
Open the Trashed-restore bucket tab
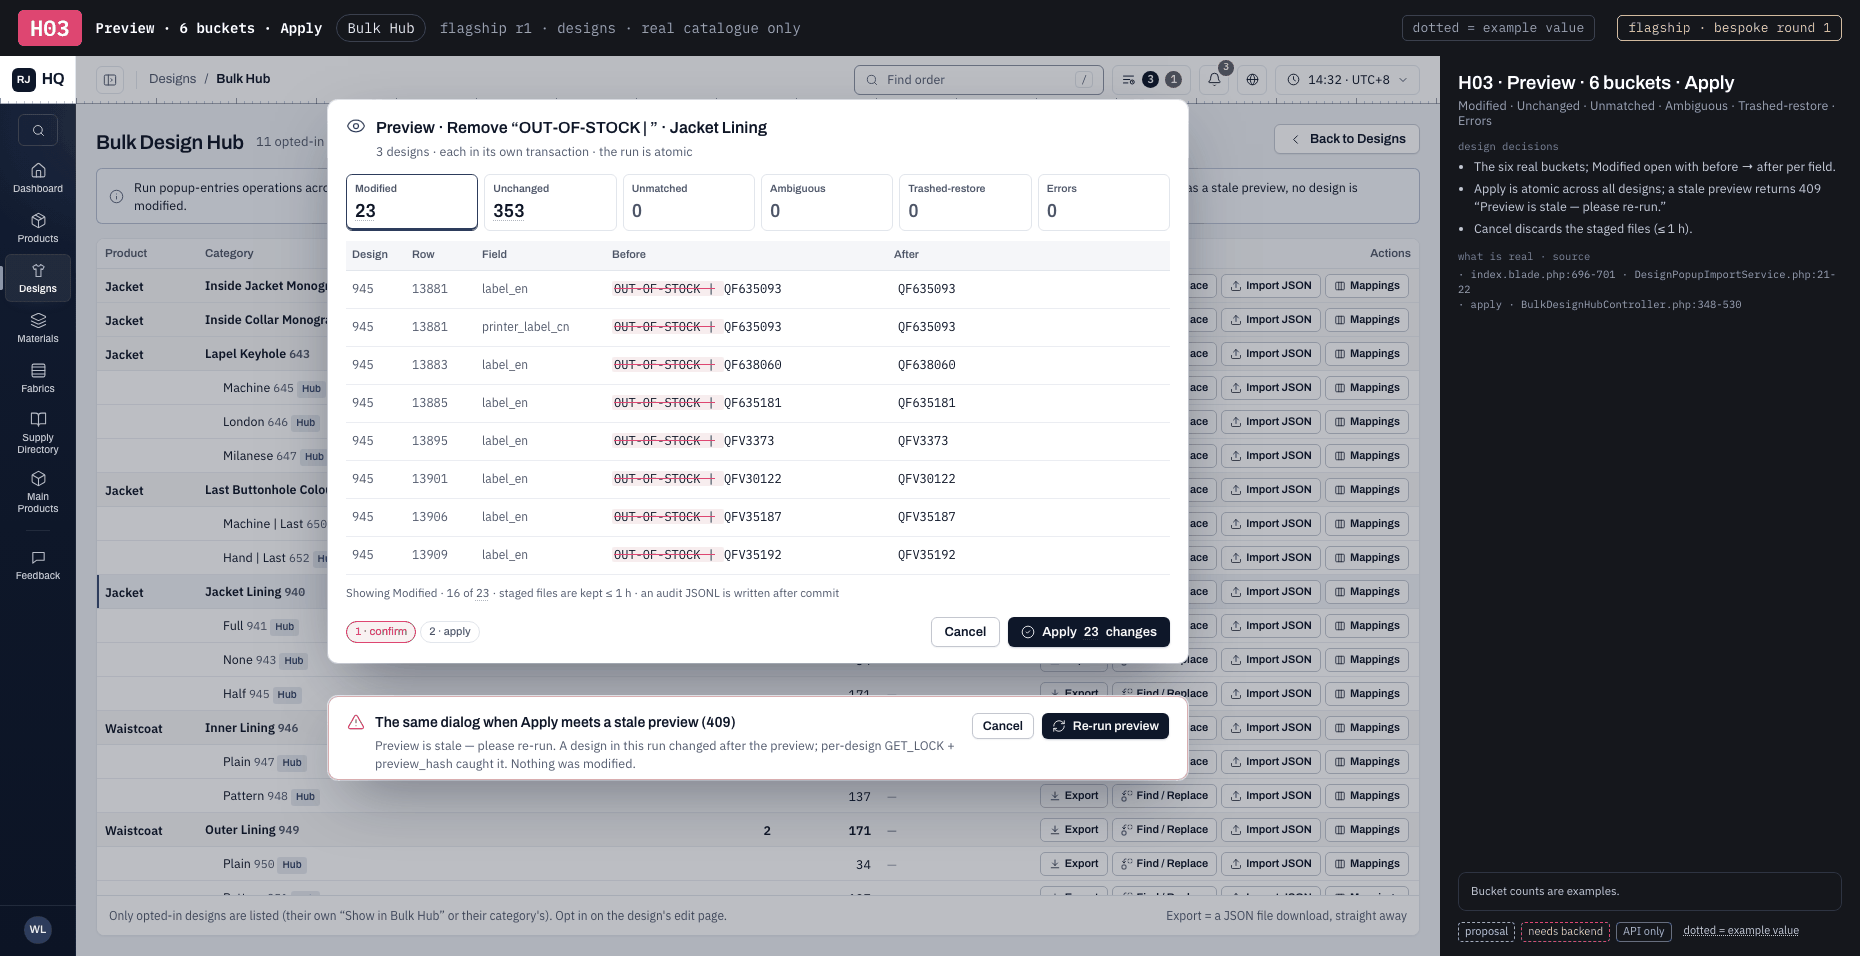click(x=965, y=202)
